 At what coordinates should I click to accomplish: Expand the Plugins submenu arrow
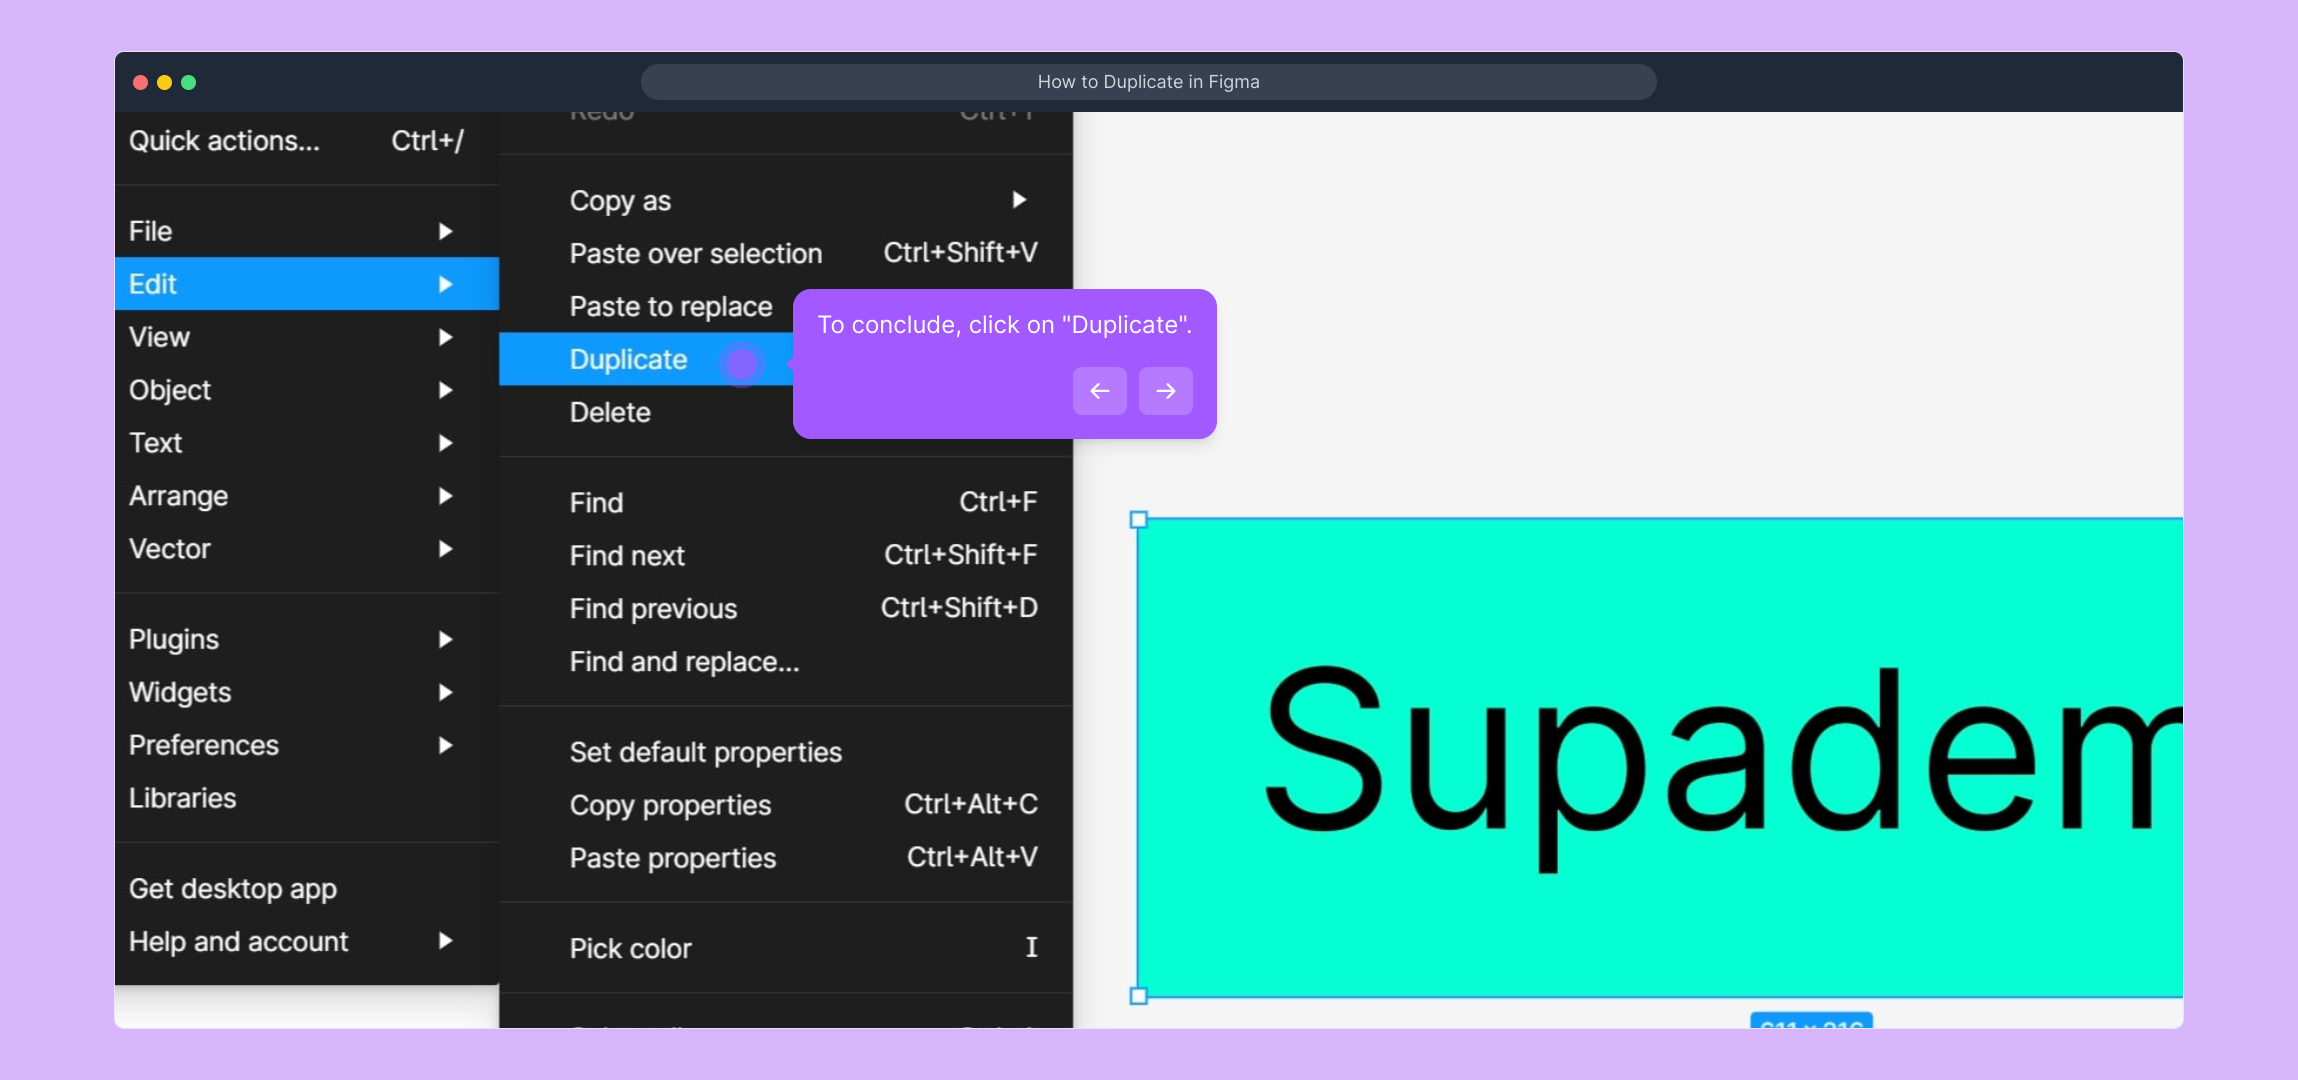click(445, 639)
